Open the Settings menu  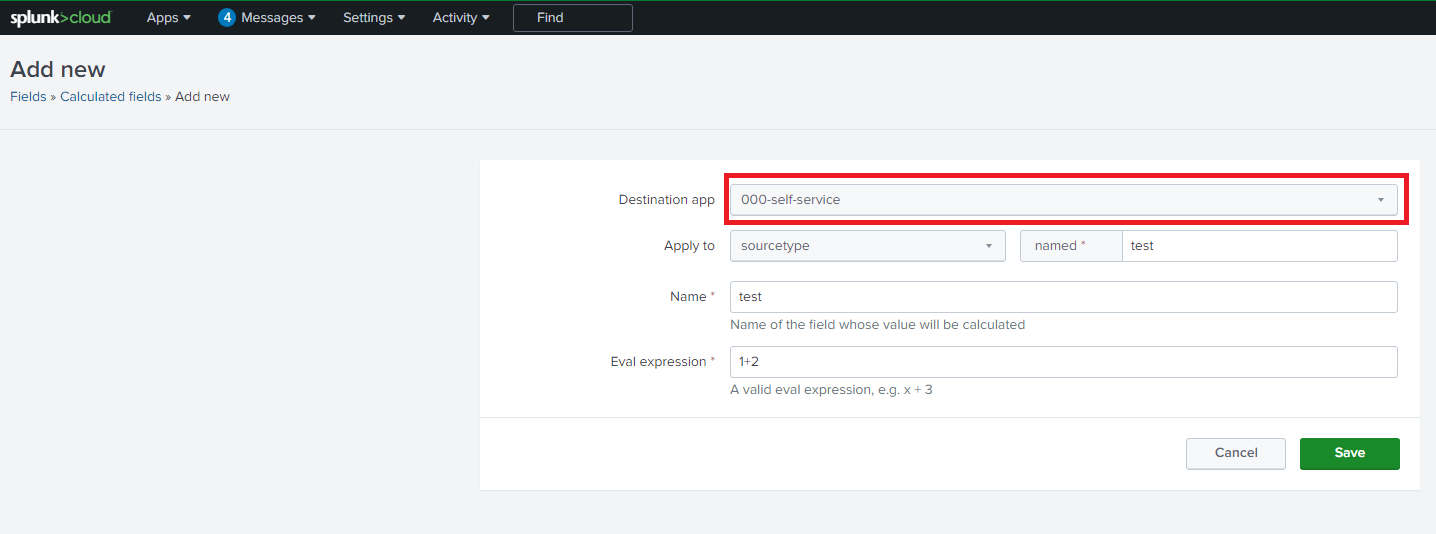point(374,18)
